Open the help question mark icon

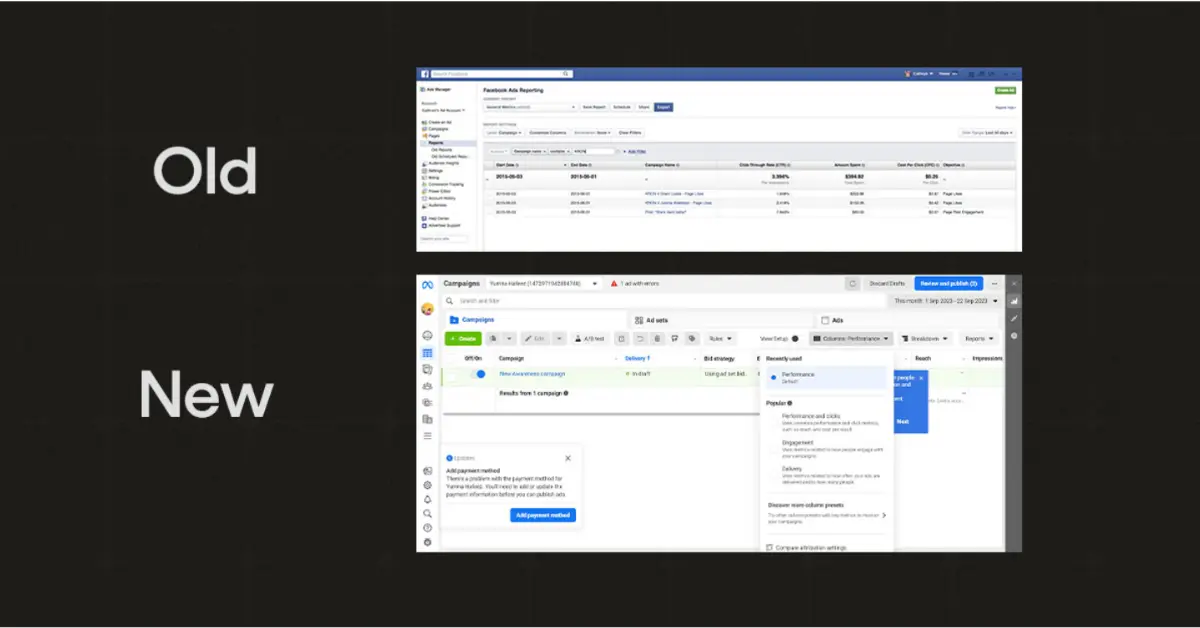pos(427,527)
